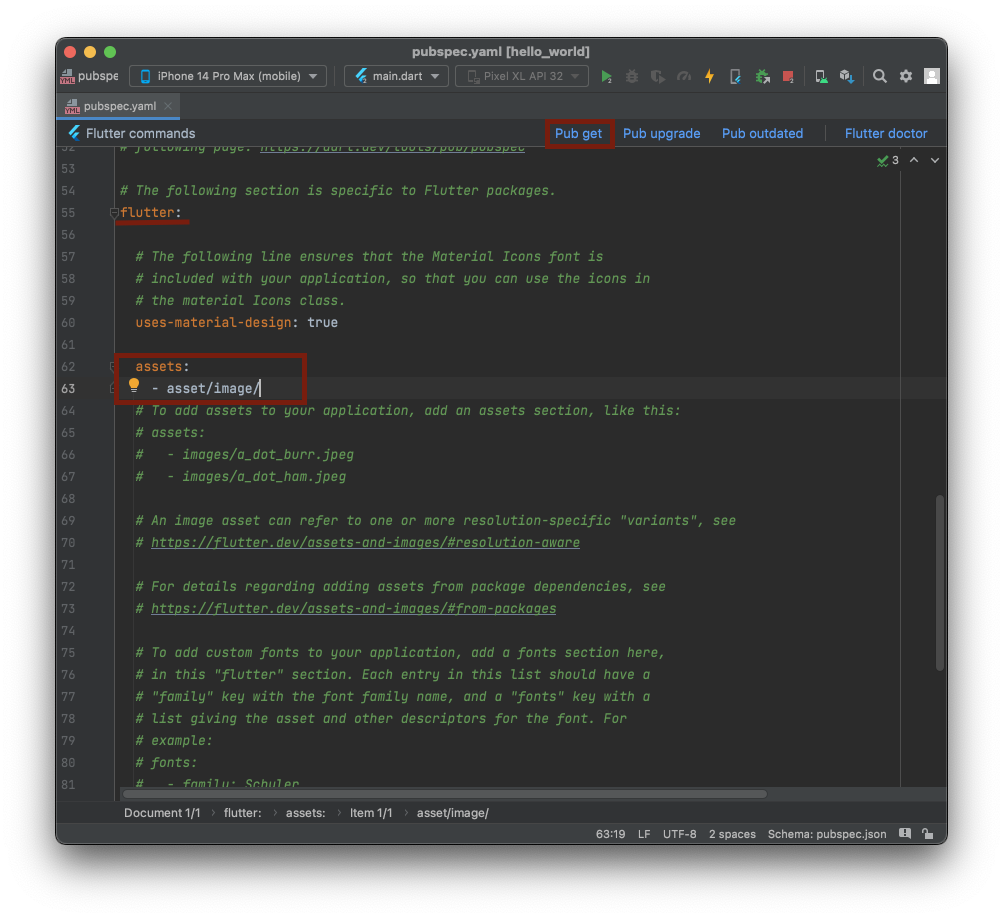Click the Debug bug icon in toolbar
The image size is (1003, 918).
pos(632,77)
